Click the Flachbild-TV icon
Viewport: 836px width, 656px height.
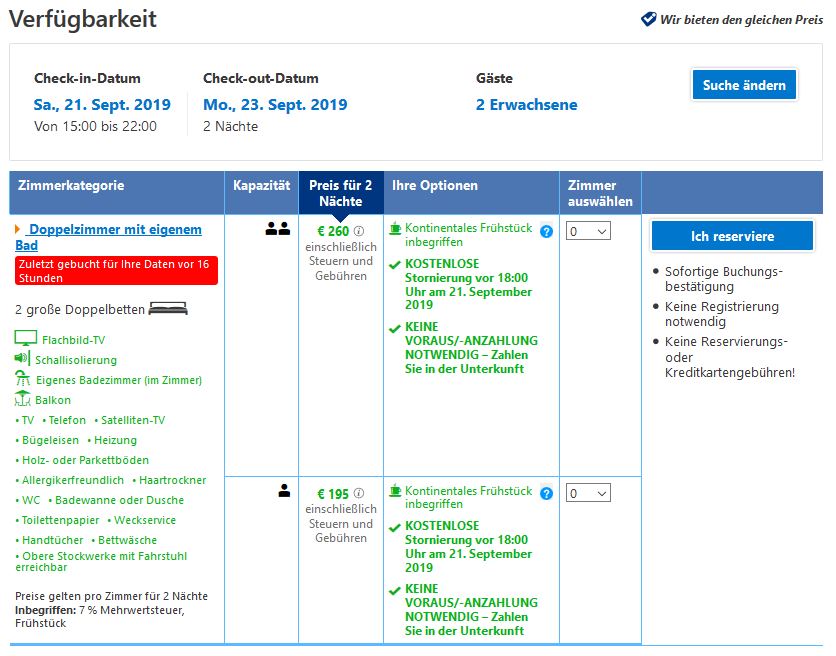tap(26, 339)
